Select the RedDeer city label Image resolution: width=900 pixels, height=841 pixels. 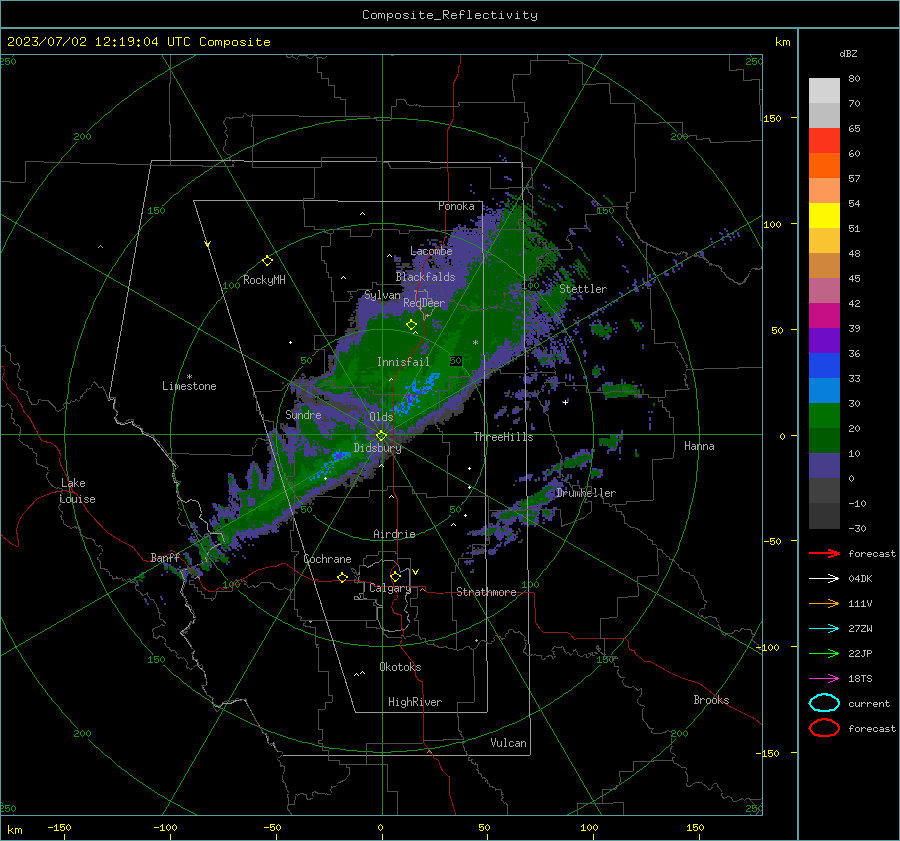(x=424, y=303)
